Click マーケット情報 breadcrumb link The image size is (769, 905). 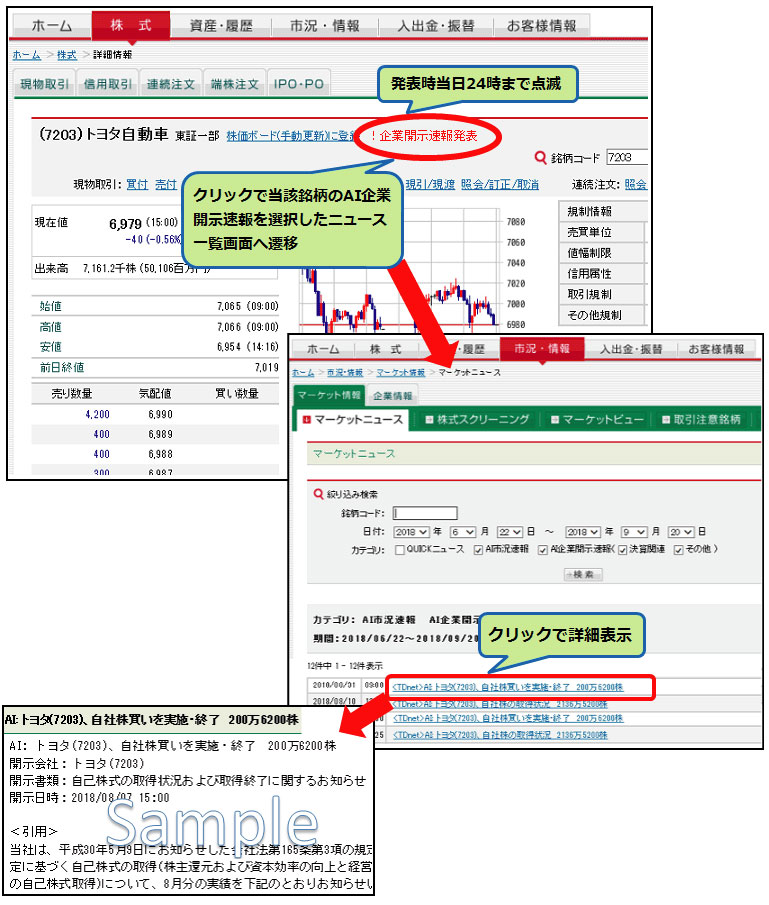(x=401, y=373)
